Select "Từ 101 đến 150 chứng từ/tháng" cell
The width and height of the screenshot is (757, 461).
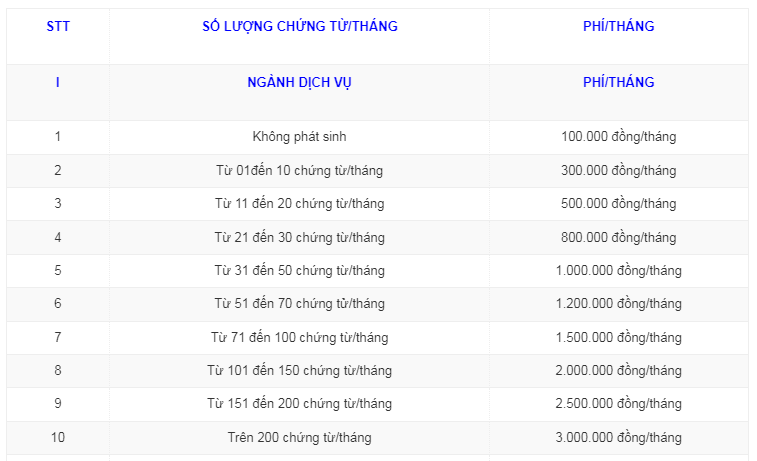pyautogui.click(x=299, y=371)
